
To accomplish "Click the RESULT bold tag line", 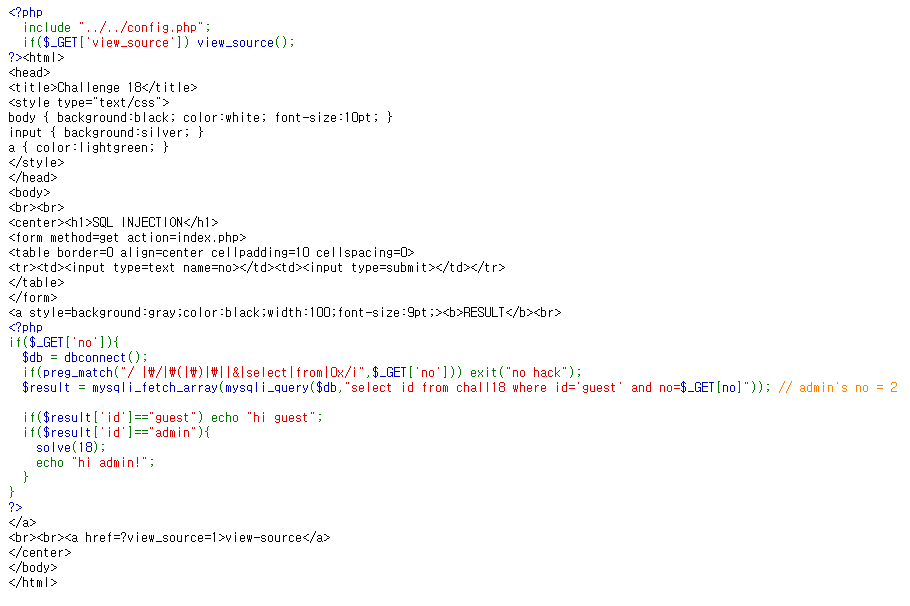I will [284, 313].
